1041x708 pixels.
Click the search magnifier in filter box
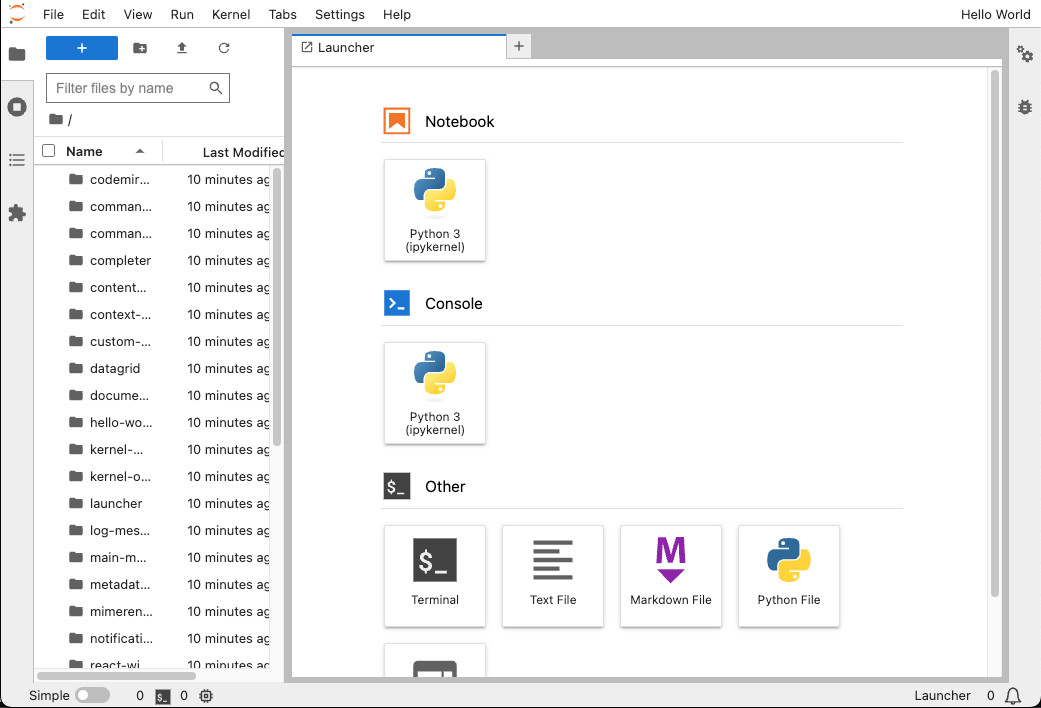pos(216,88)
